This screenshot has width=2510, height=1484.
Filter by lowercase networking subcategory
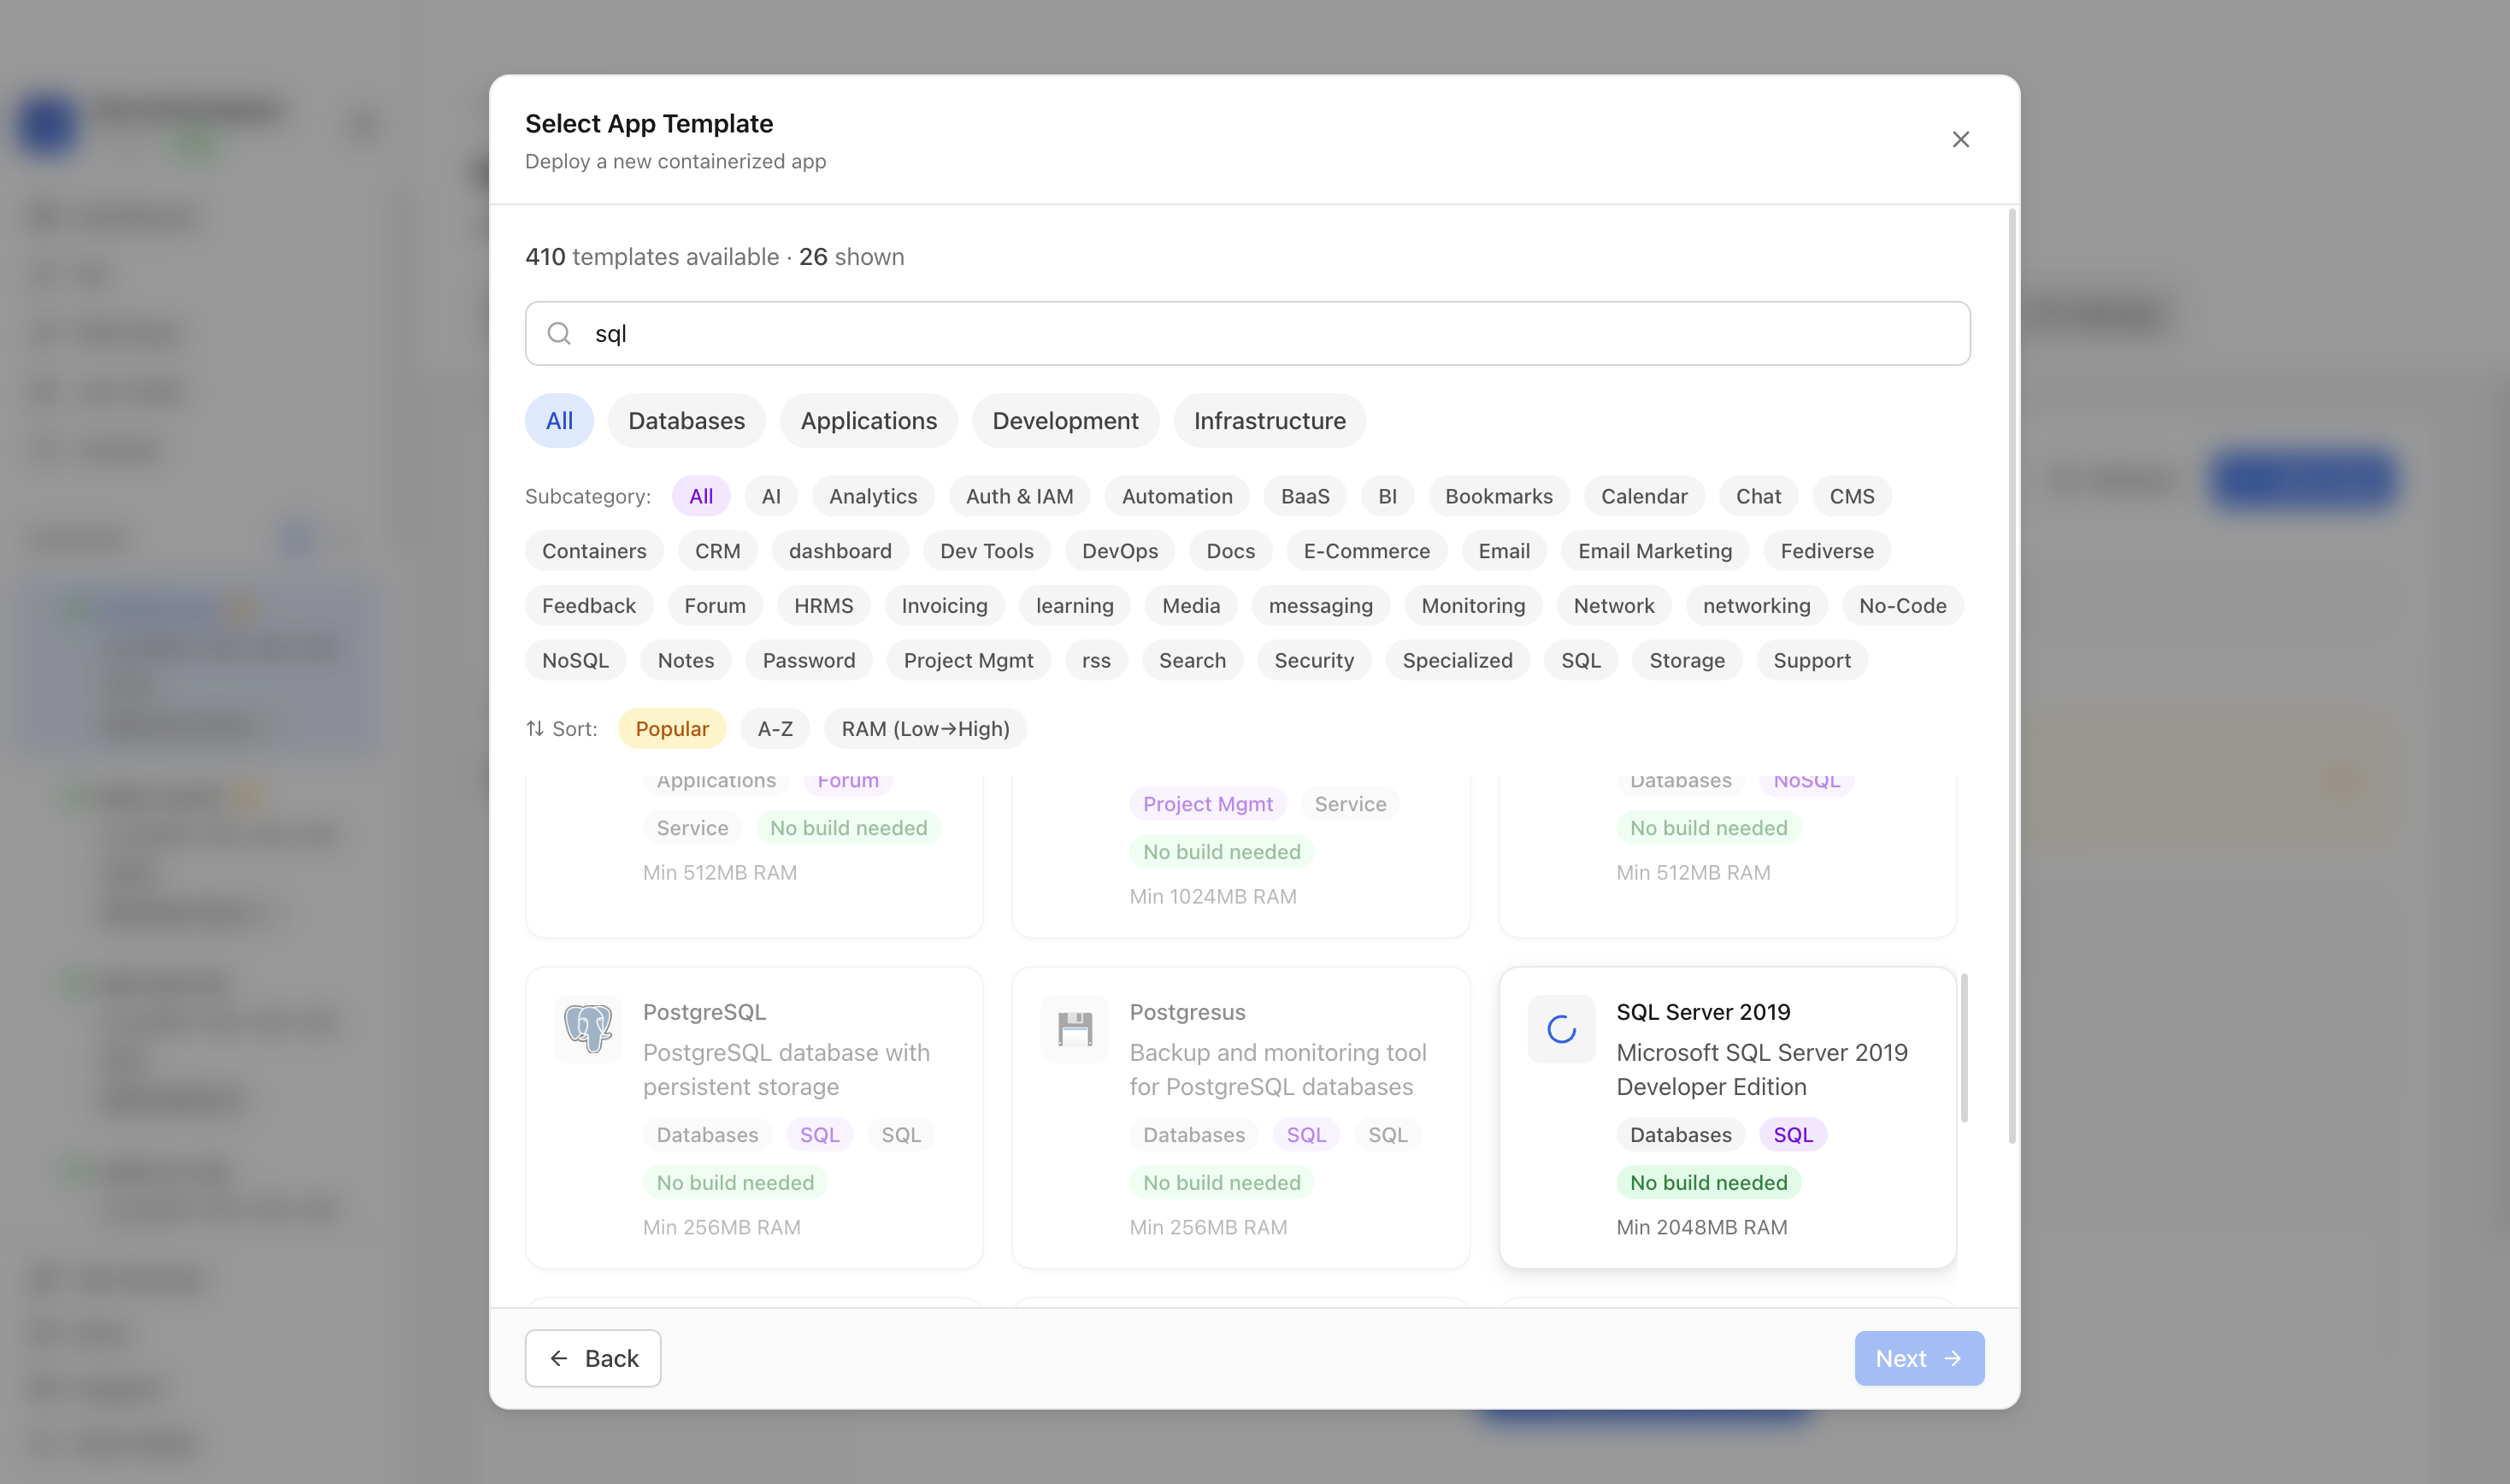point(1756,605)
